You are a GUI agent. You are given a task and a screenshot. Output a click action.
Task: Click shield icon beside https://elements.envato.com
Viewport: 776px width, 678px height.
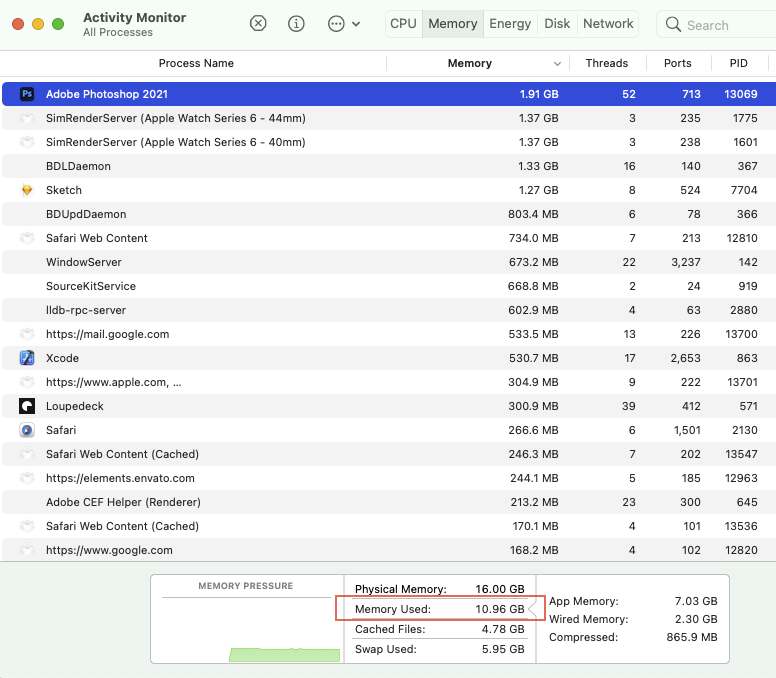click(27, 478)
